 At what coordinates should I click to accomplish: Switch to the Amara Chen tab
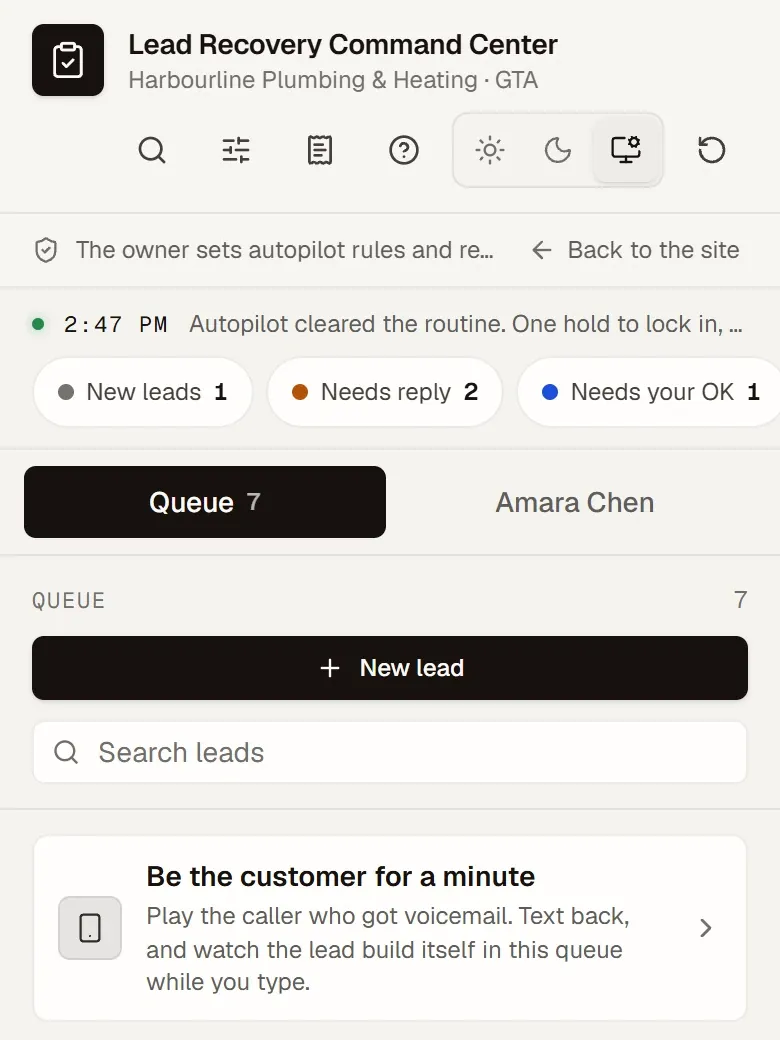click(x=575, y=502)
